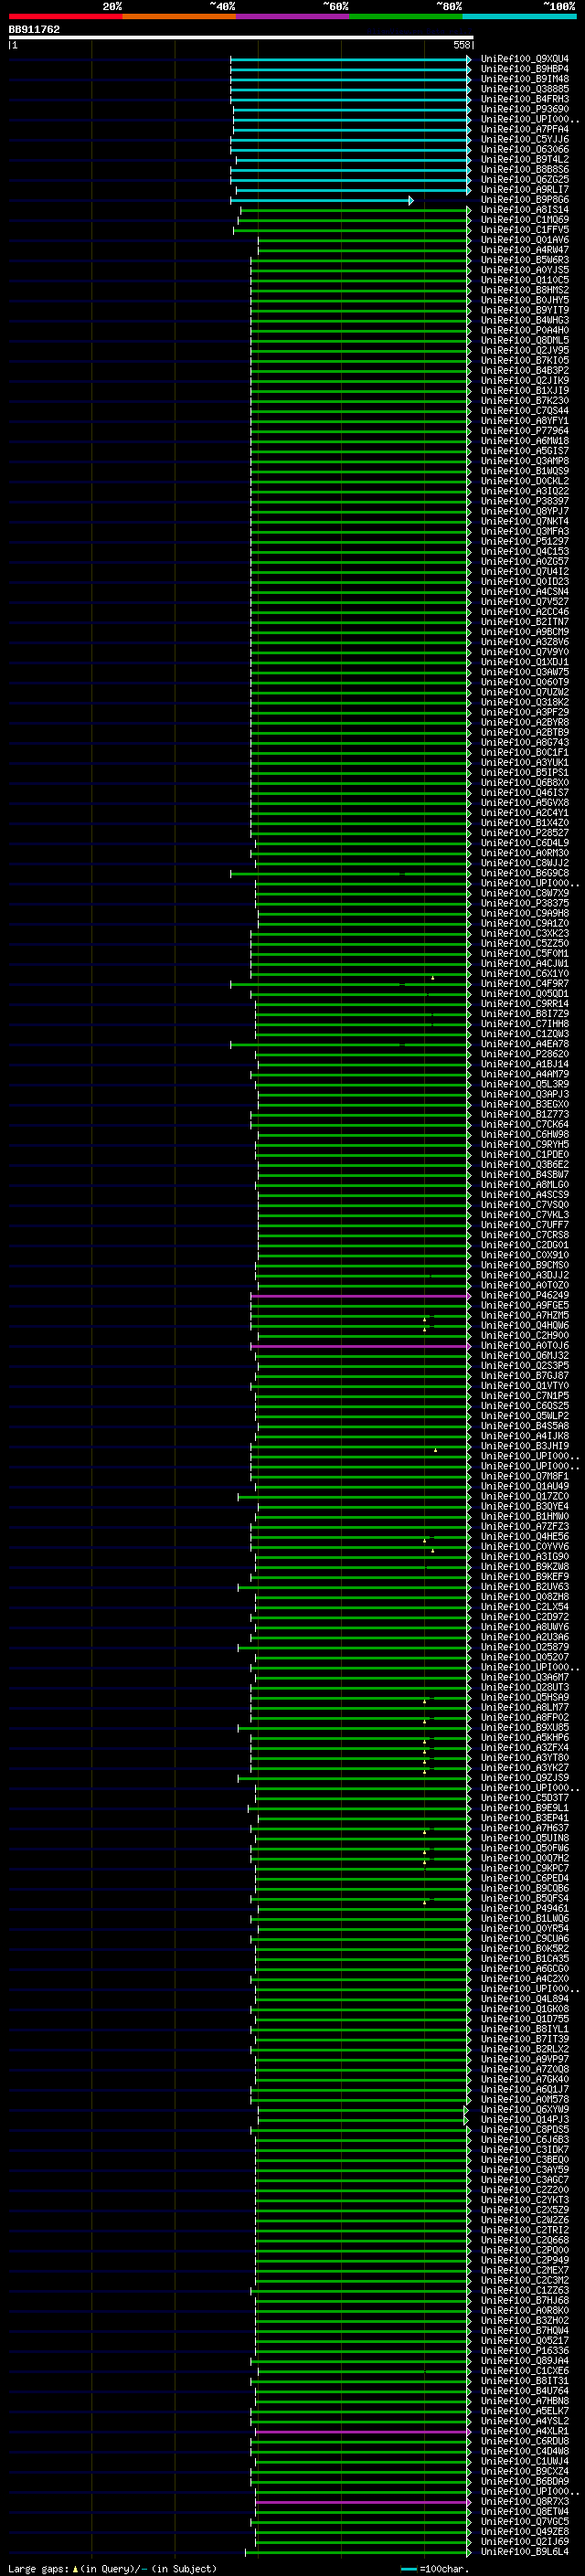This screenshot has width=585, height=2576.
Task: Open hit UniRef100_B9HBP4
Action: pyautogui.click(x=524, y=69)
